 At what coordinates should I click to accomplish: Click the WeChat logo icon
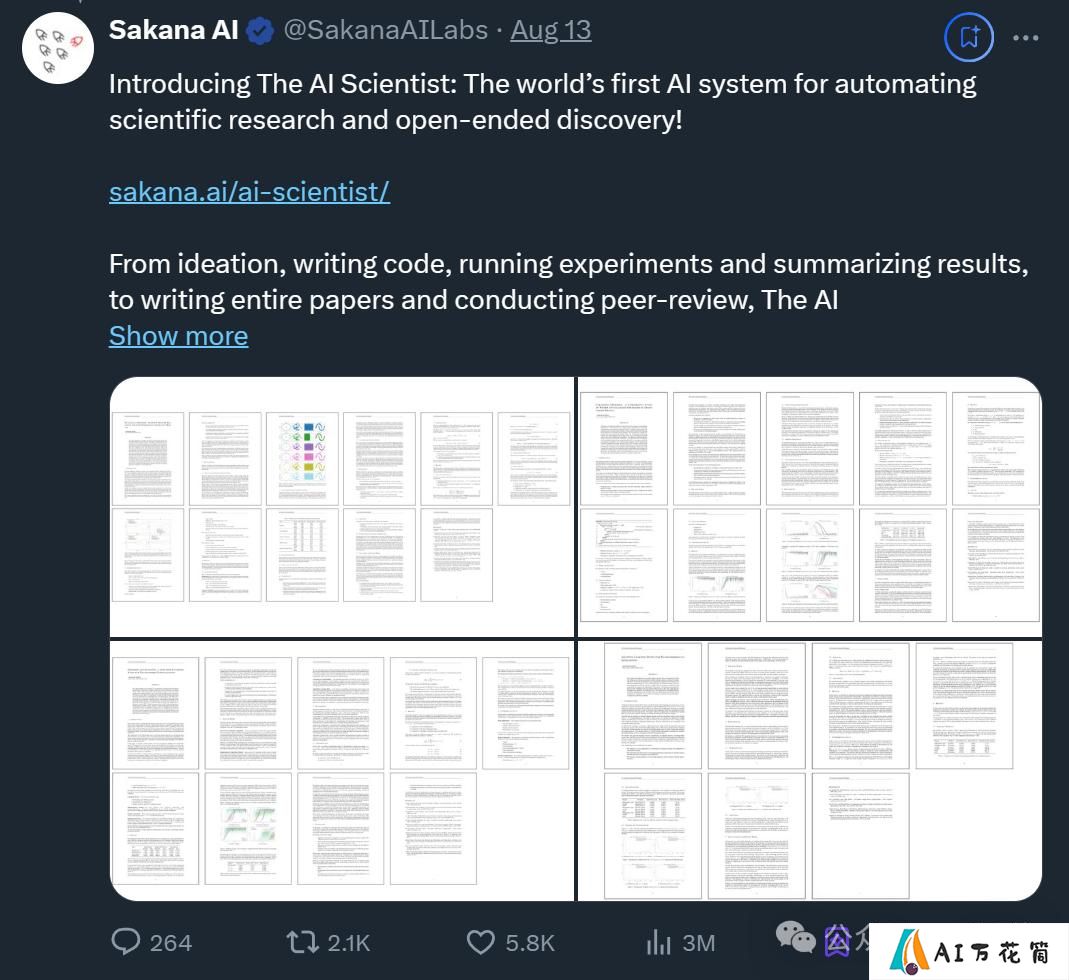tap(796, 937)
